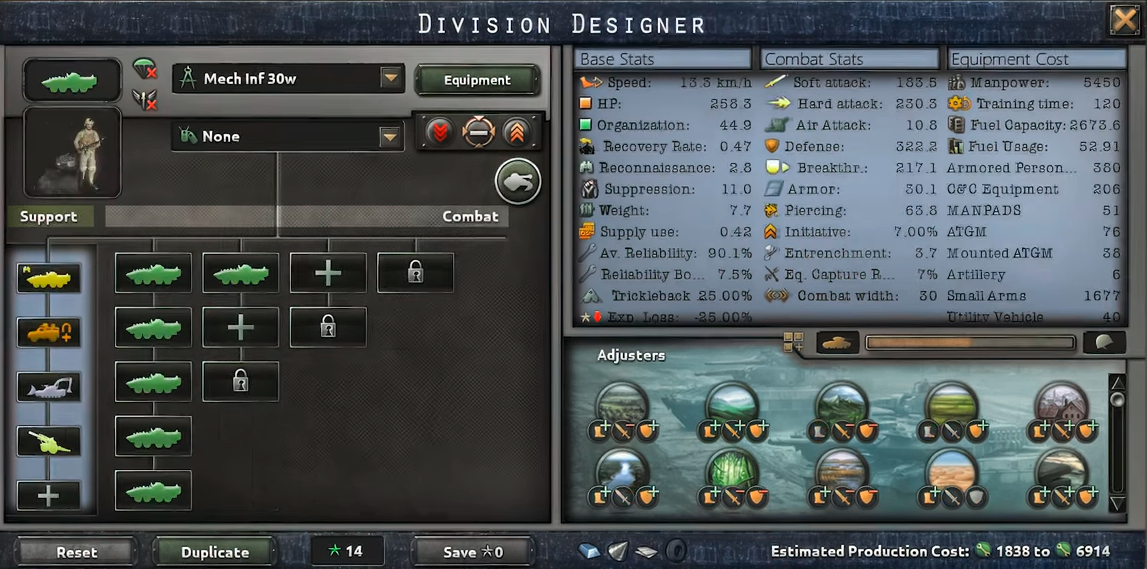Select the desert terrain adjuster icon

point(951,472)
